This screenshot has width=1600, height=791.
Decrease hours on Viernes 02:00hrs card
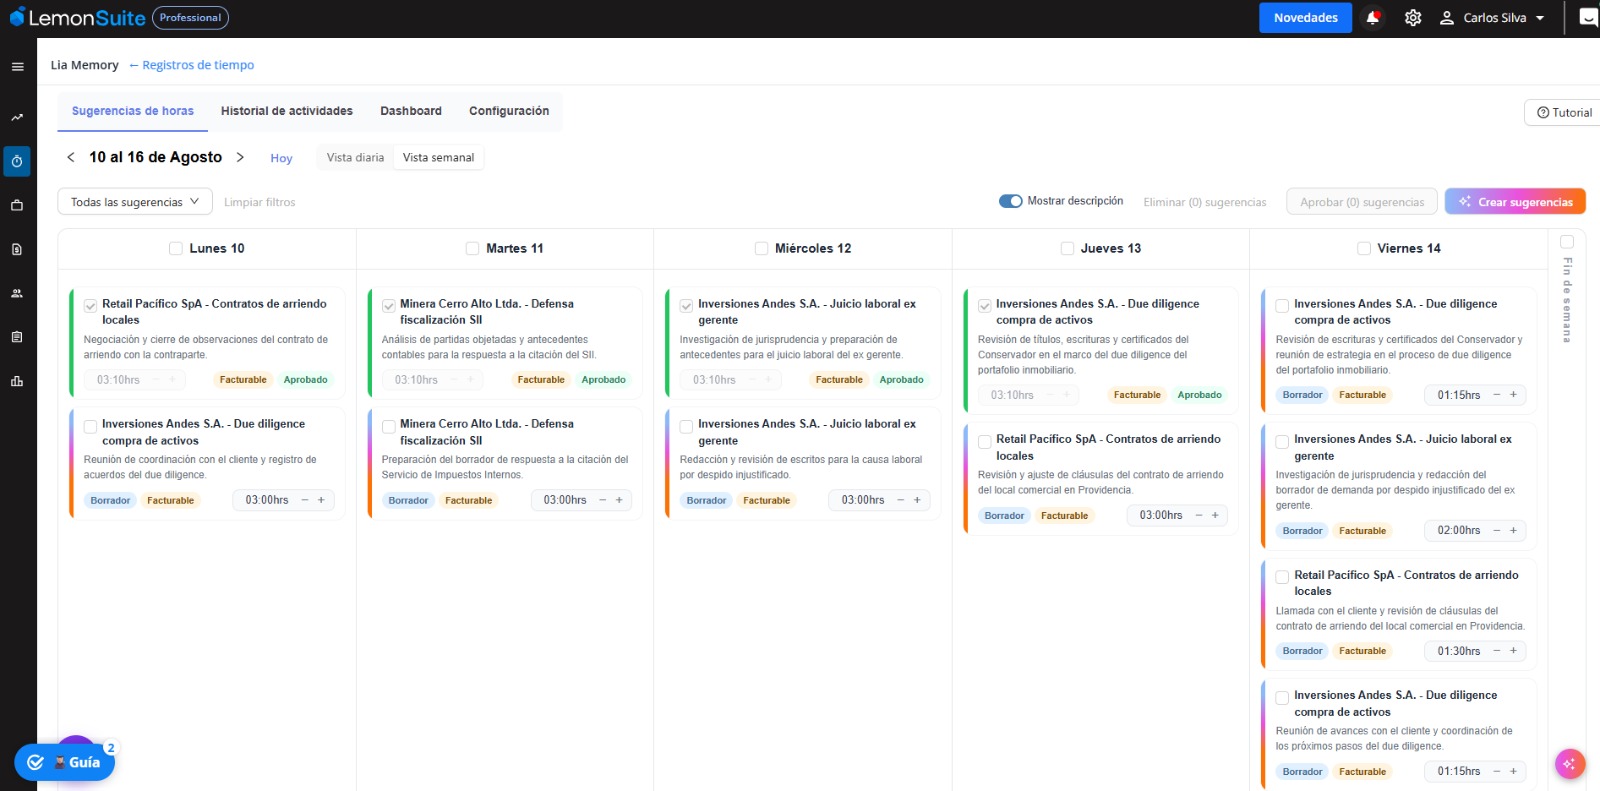[1497, 530]
